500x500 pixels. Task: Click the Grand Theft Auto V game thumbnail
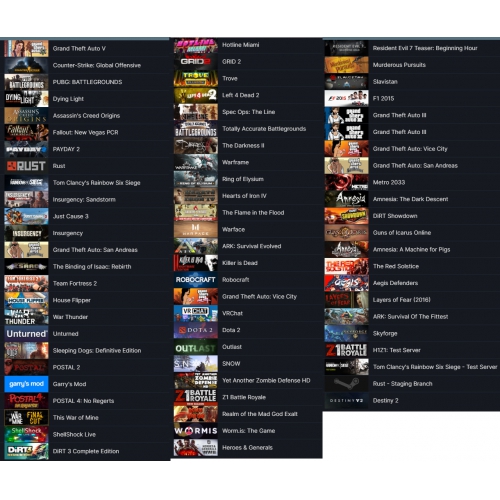(26, 49)
